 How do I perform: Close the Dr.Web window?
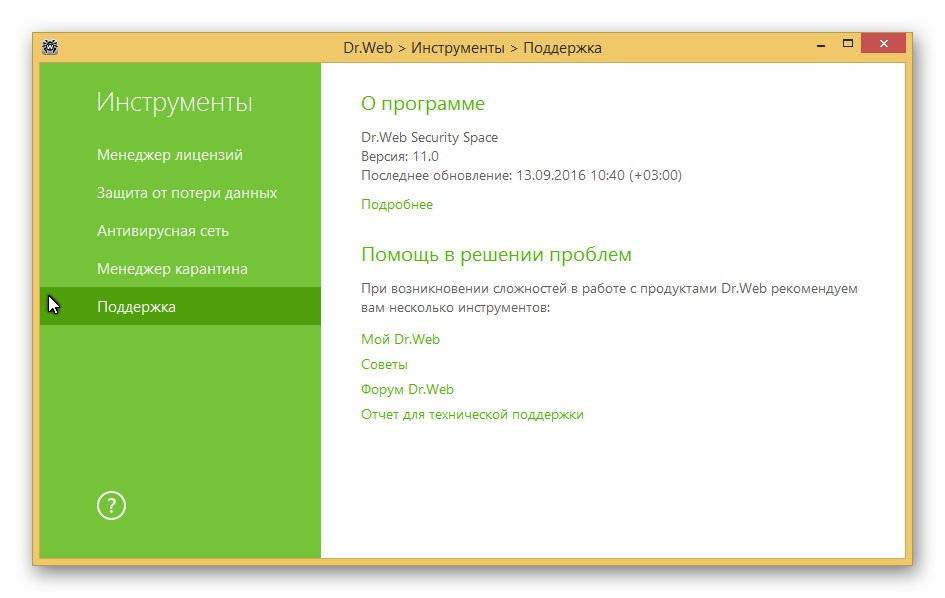click(x=884, y=43)
